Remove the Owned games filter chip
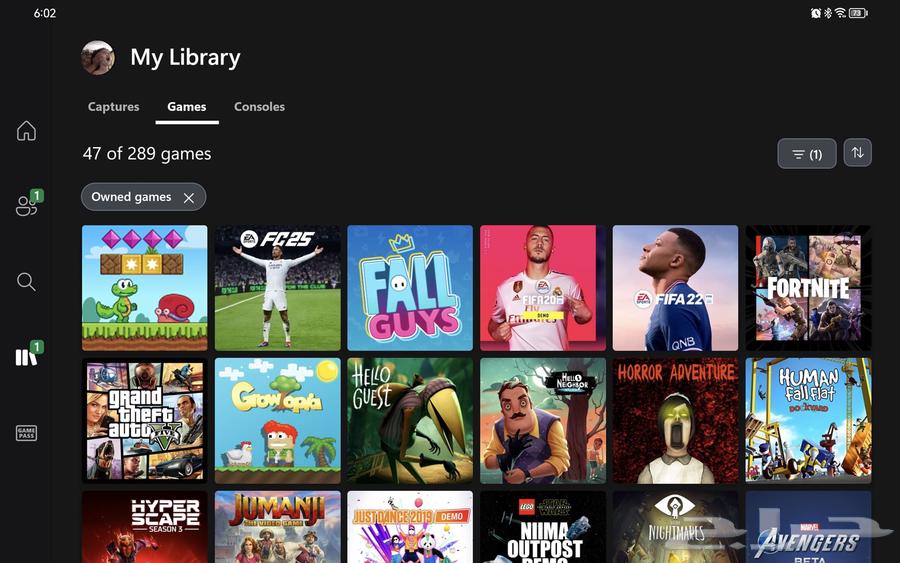 188,198
